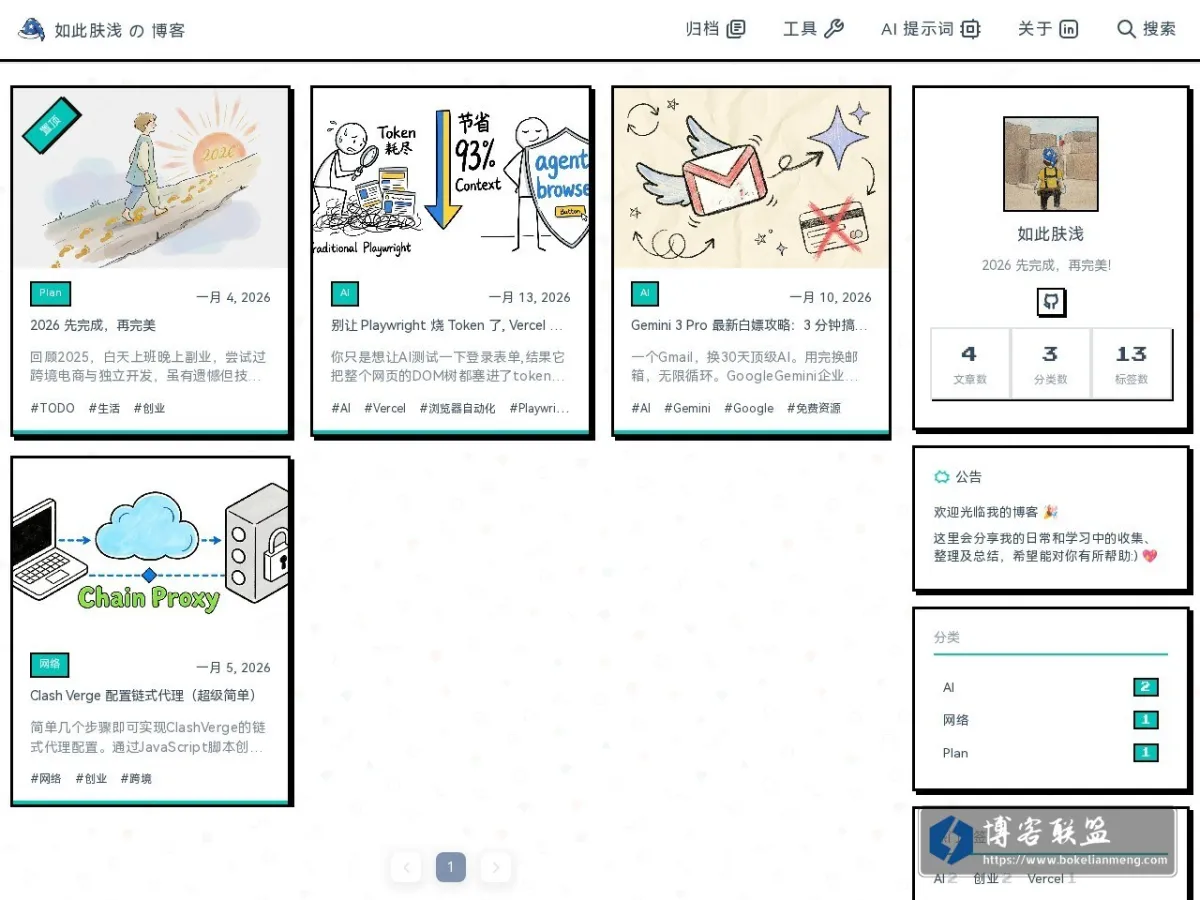Screen dimensions: 1200x900
Task: Click the Chain Proxy cover image
Action: (x=150, y=549)
